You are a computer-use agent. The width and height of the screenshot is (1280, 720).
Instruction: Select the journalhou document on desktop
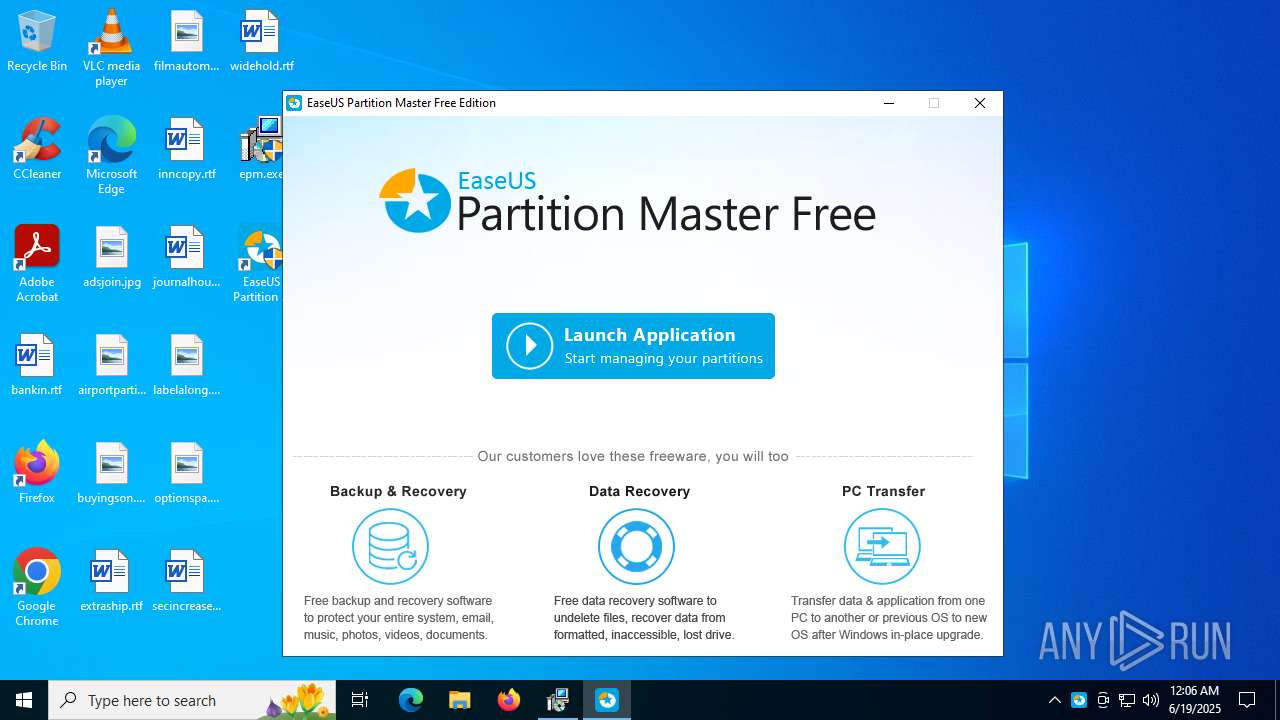click(x=186, y=258)
